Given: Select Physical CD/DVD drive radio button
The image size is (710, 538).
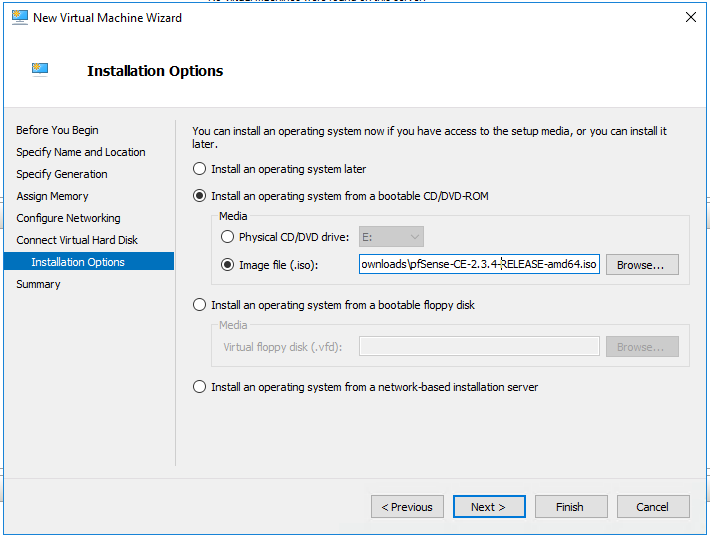Looking at the screenshot, I should 228,237.
